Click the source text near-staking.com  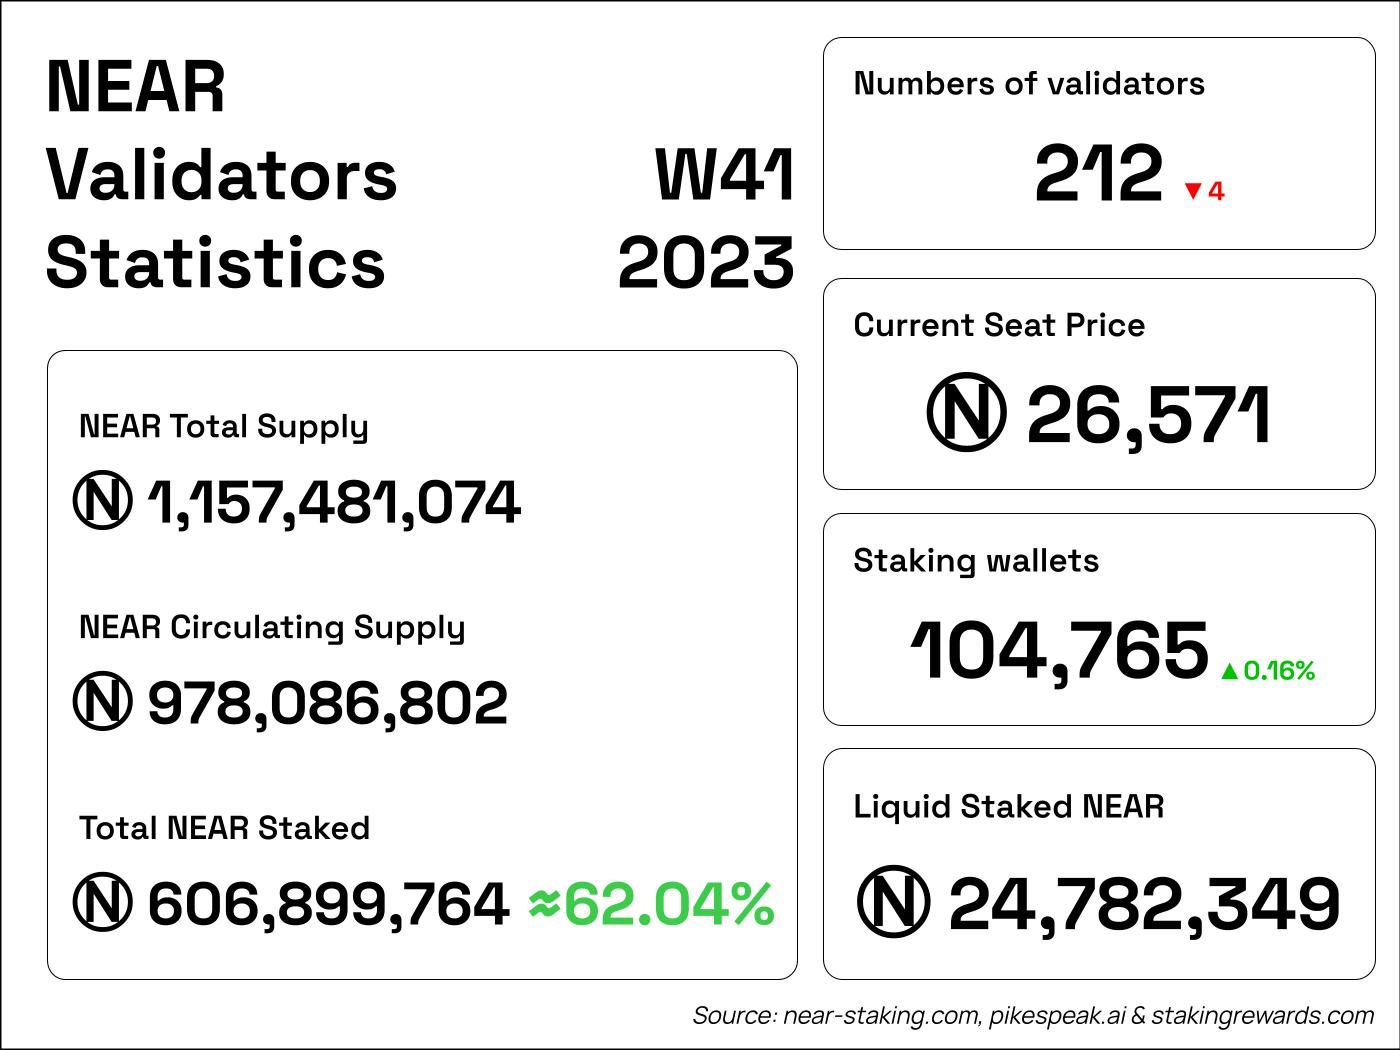pyautogui.click(x=880, y=1016)
